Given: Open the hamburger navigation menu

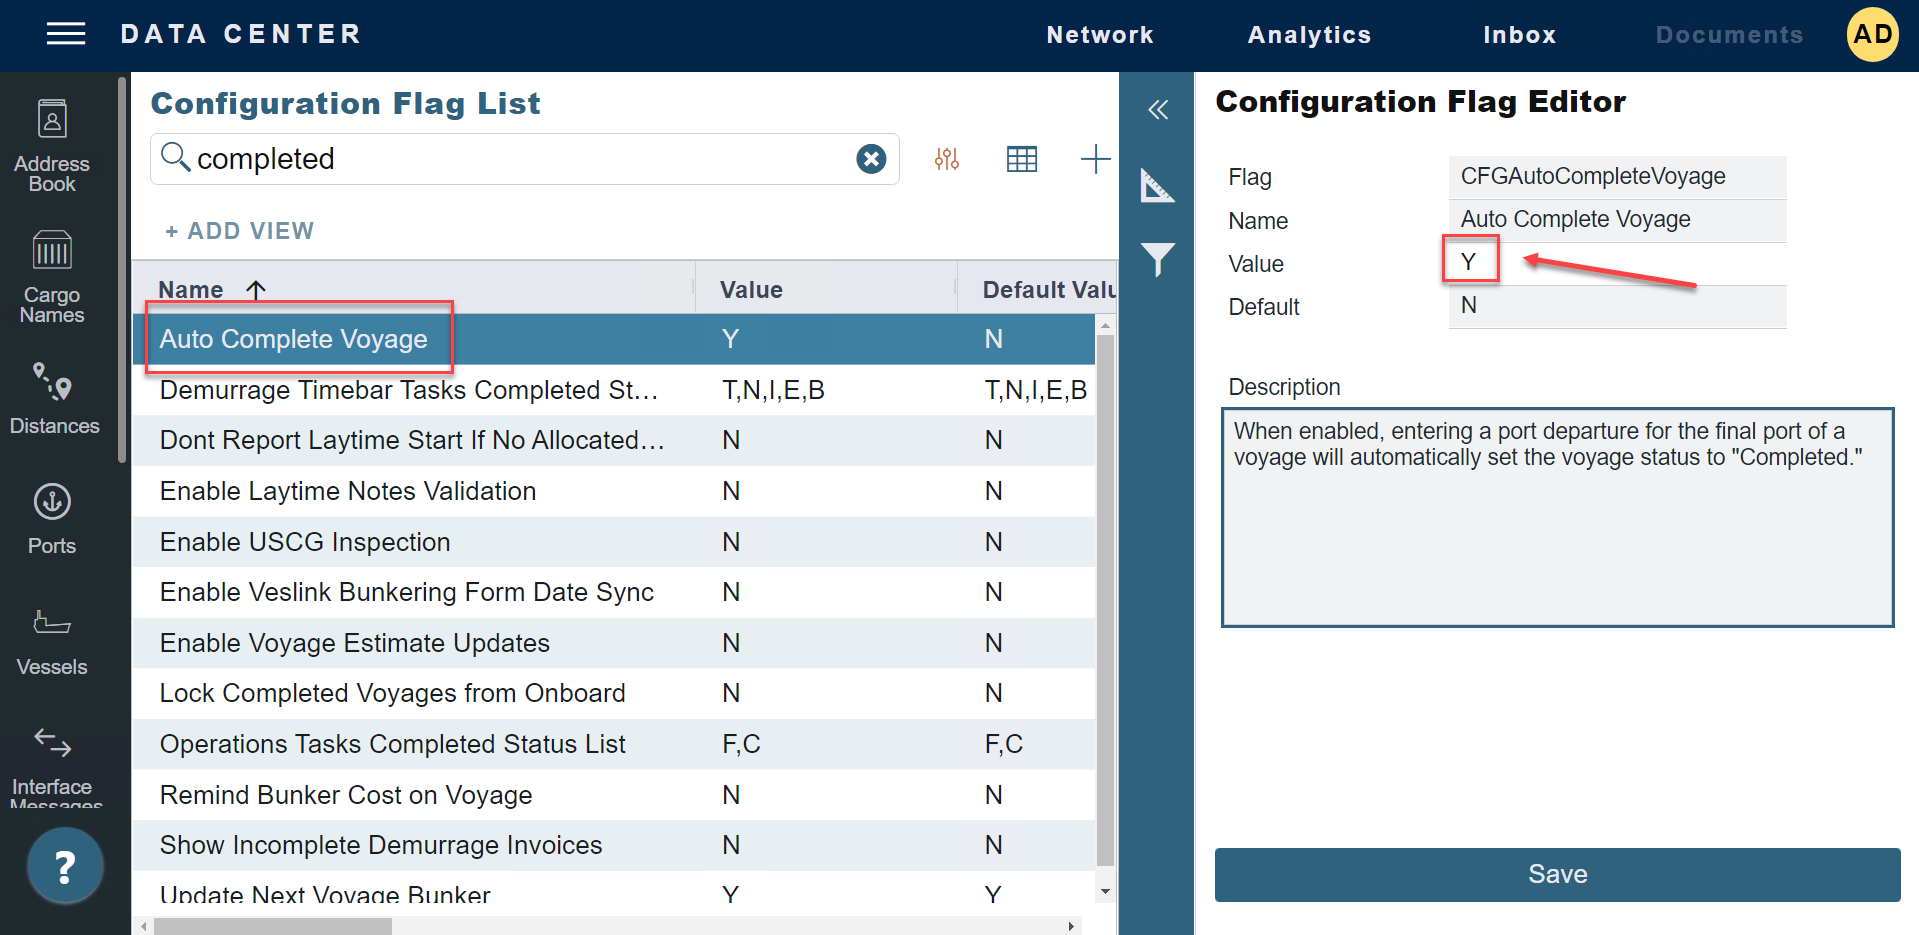Looking at the screenshot, I should (x=66, y=34).
